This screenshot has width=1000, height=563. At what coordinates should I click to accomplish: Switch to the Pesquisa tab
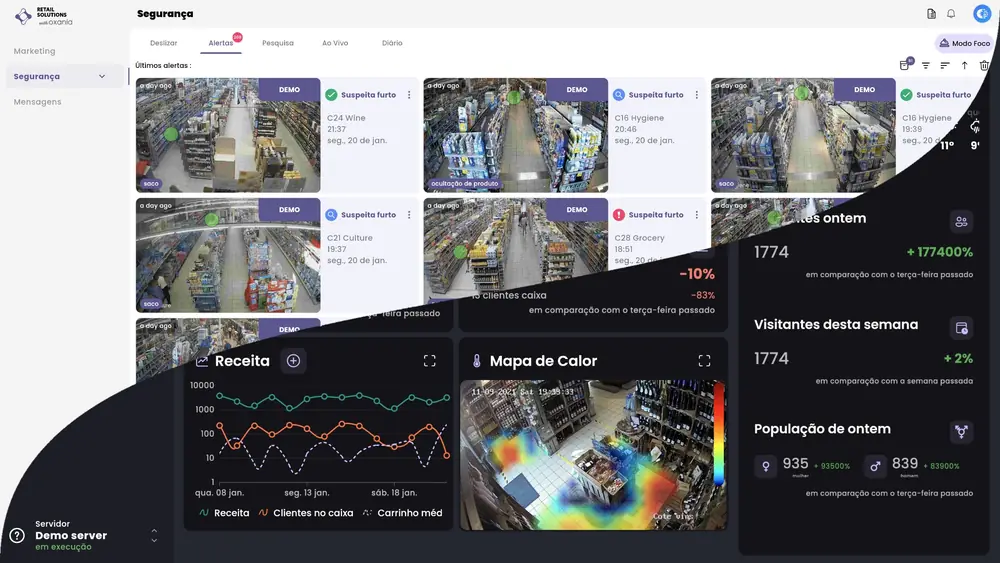tap(277, 43)
